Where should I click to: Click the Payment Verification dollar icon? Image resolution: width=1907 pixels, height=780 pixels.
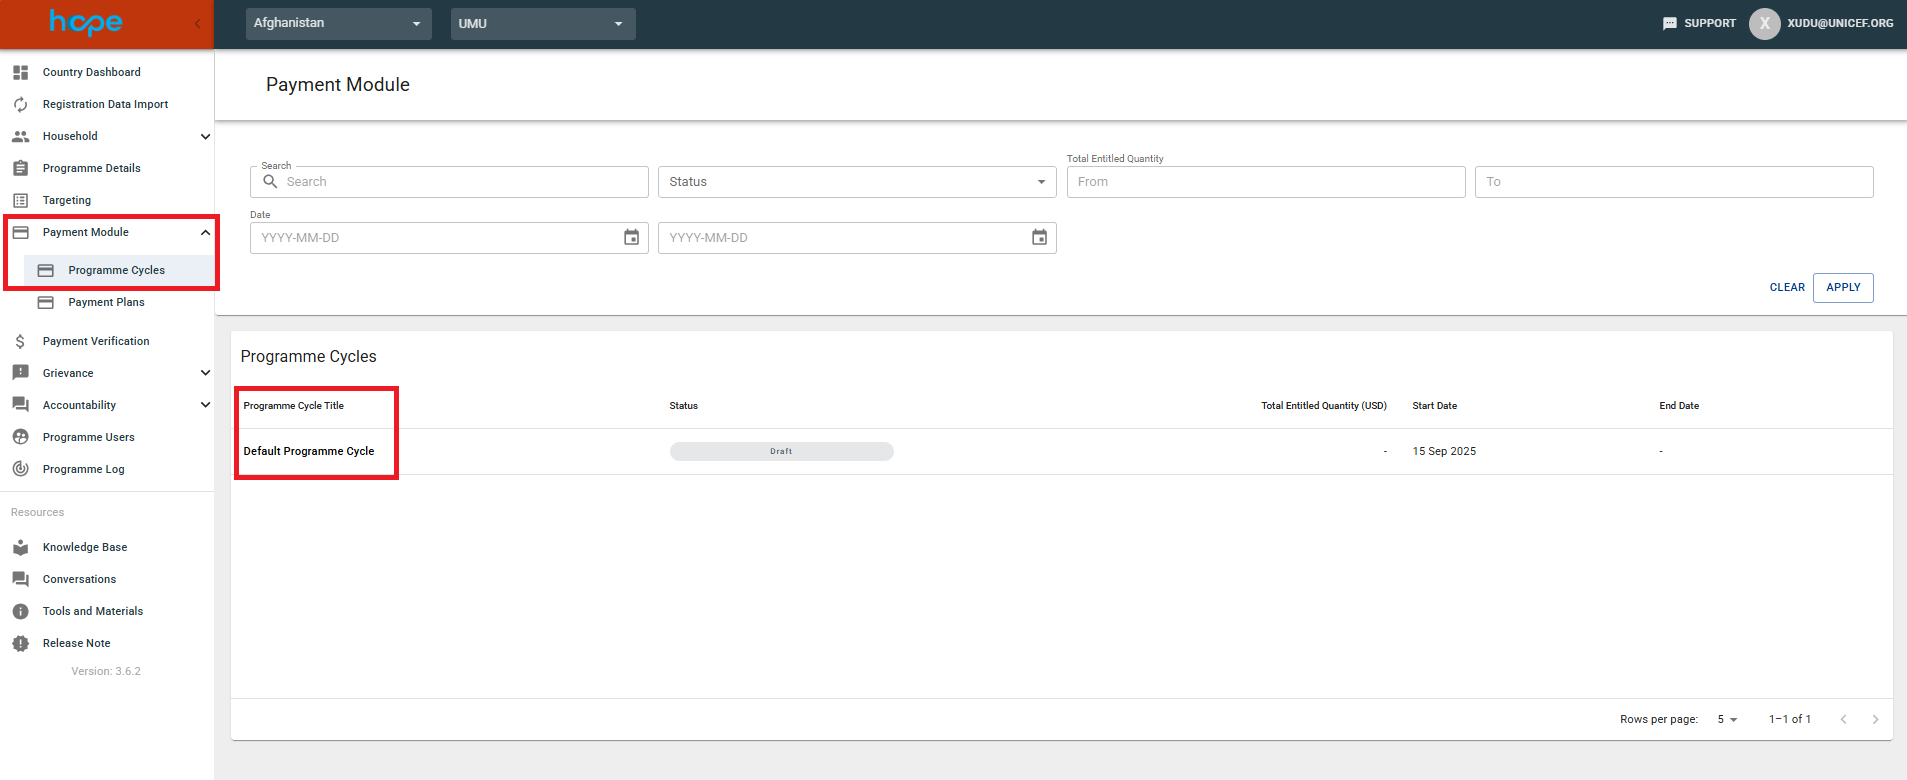tap(20, 341)
